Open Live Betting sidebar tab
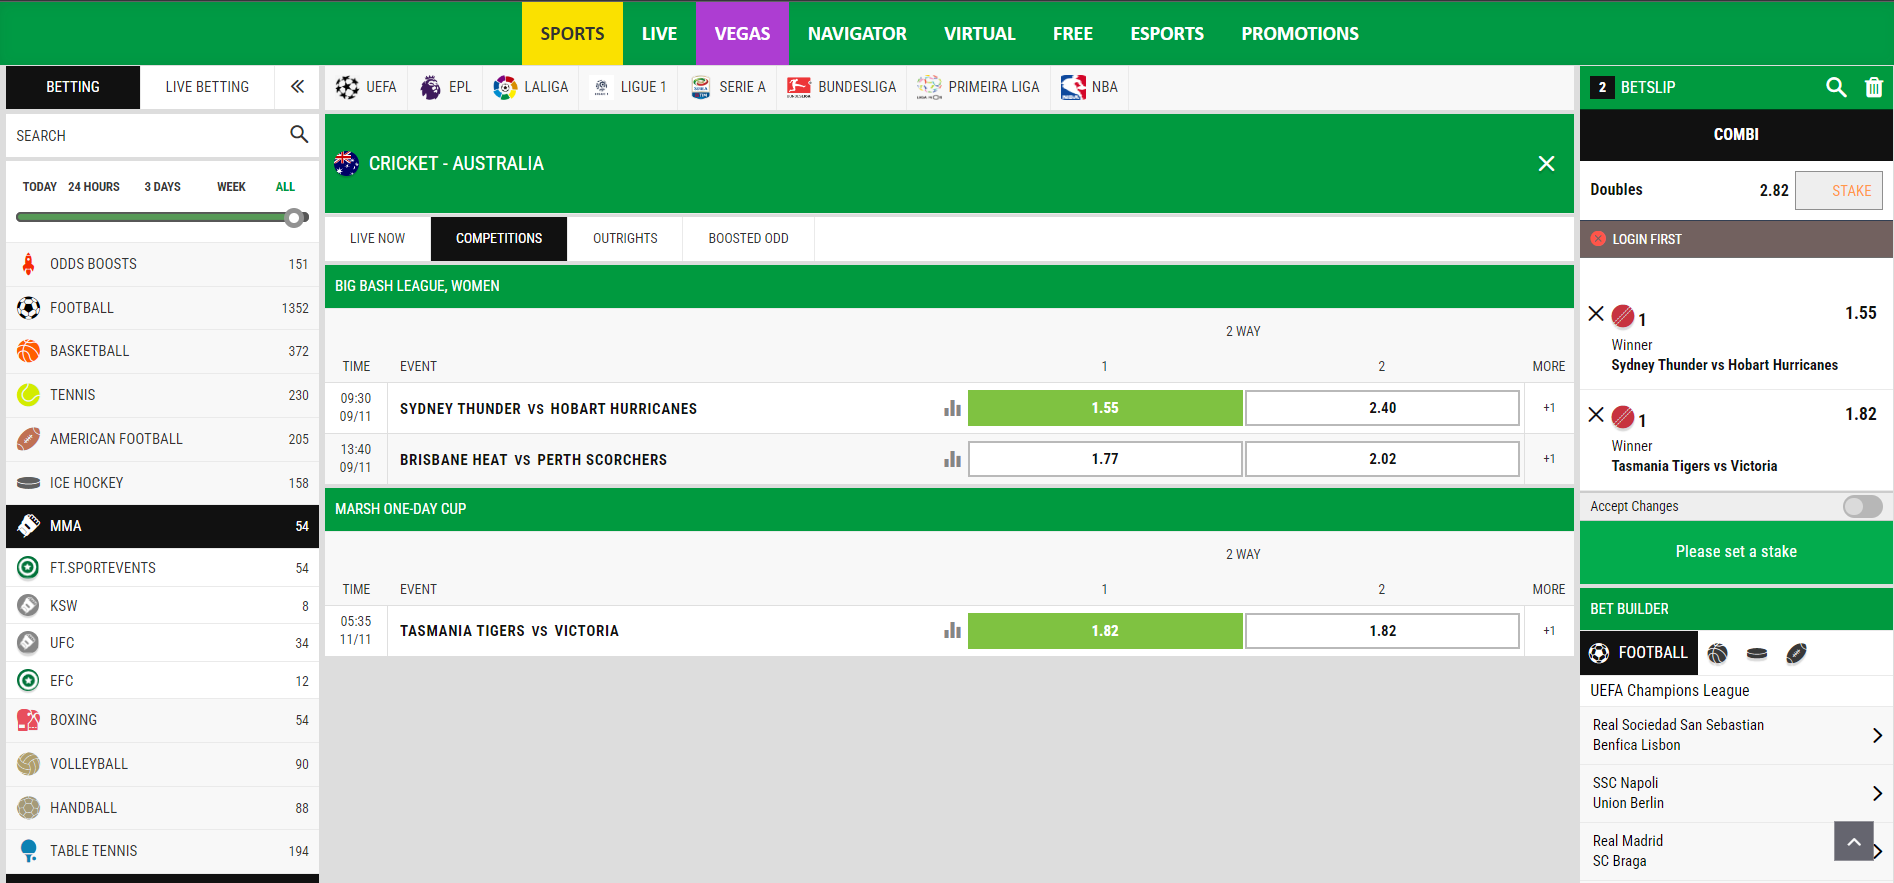1894x883 pixels. [207, 87]
